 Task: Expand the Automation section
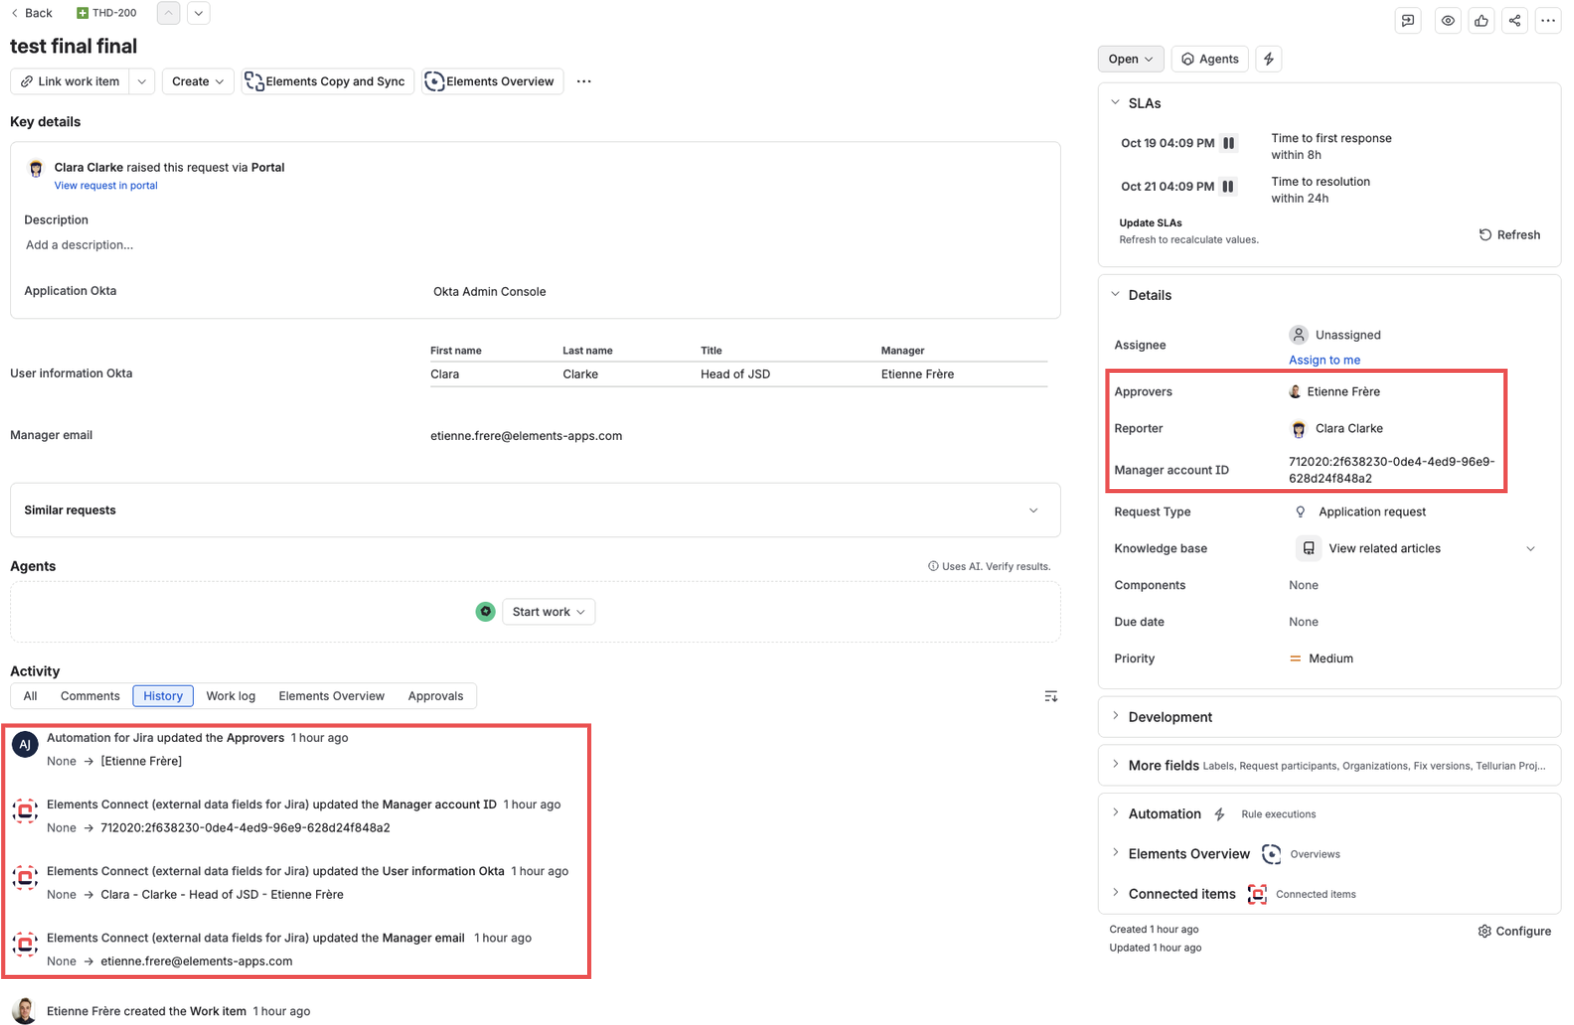click(x=1116, y=813)
